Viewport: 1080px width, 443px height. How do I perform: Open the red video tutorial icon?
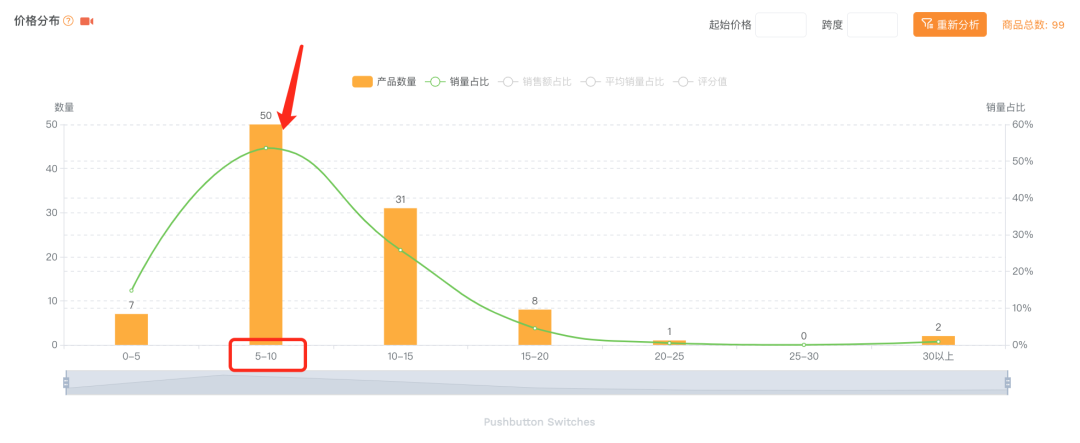87,21
